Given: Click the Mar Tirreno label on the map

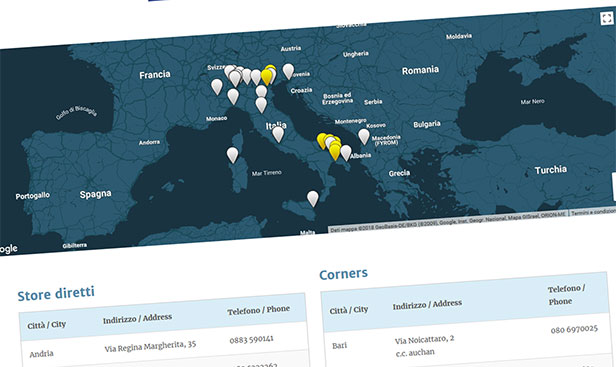Looking at the screenshot, I should click(x=266, y=173).
